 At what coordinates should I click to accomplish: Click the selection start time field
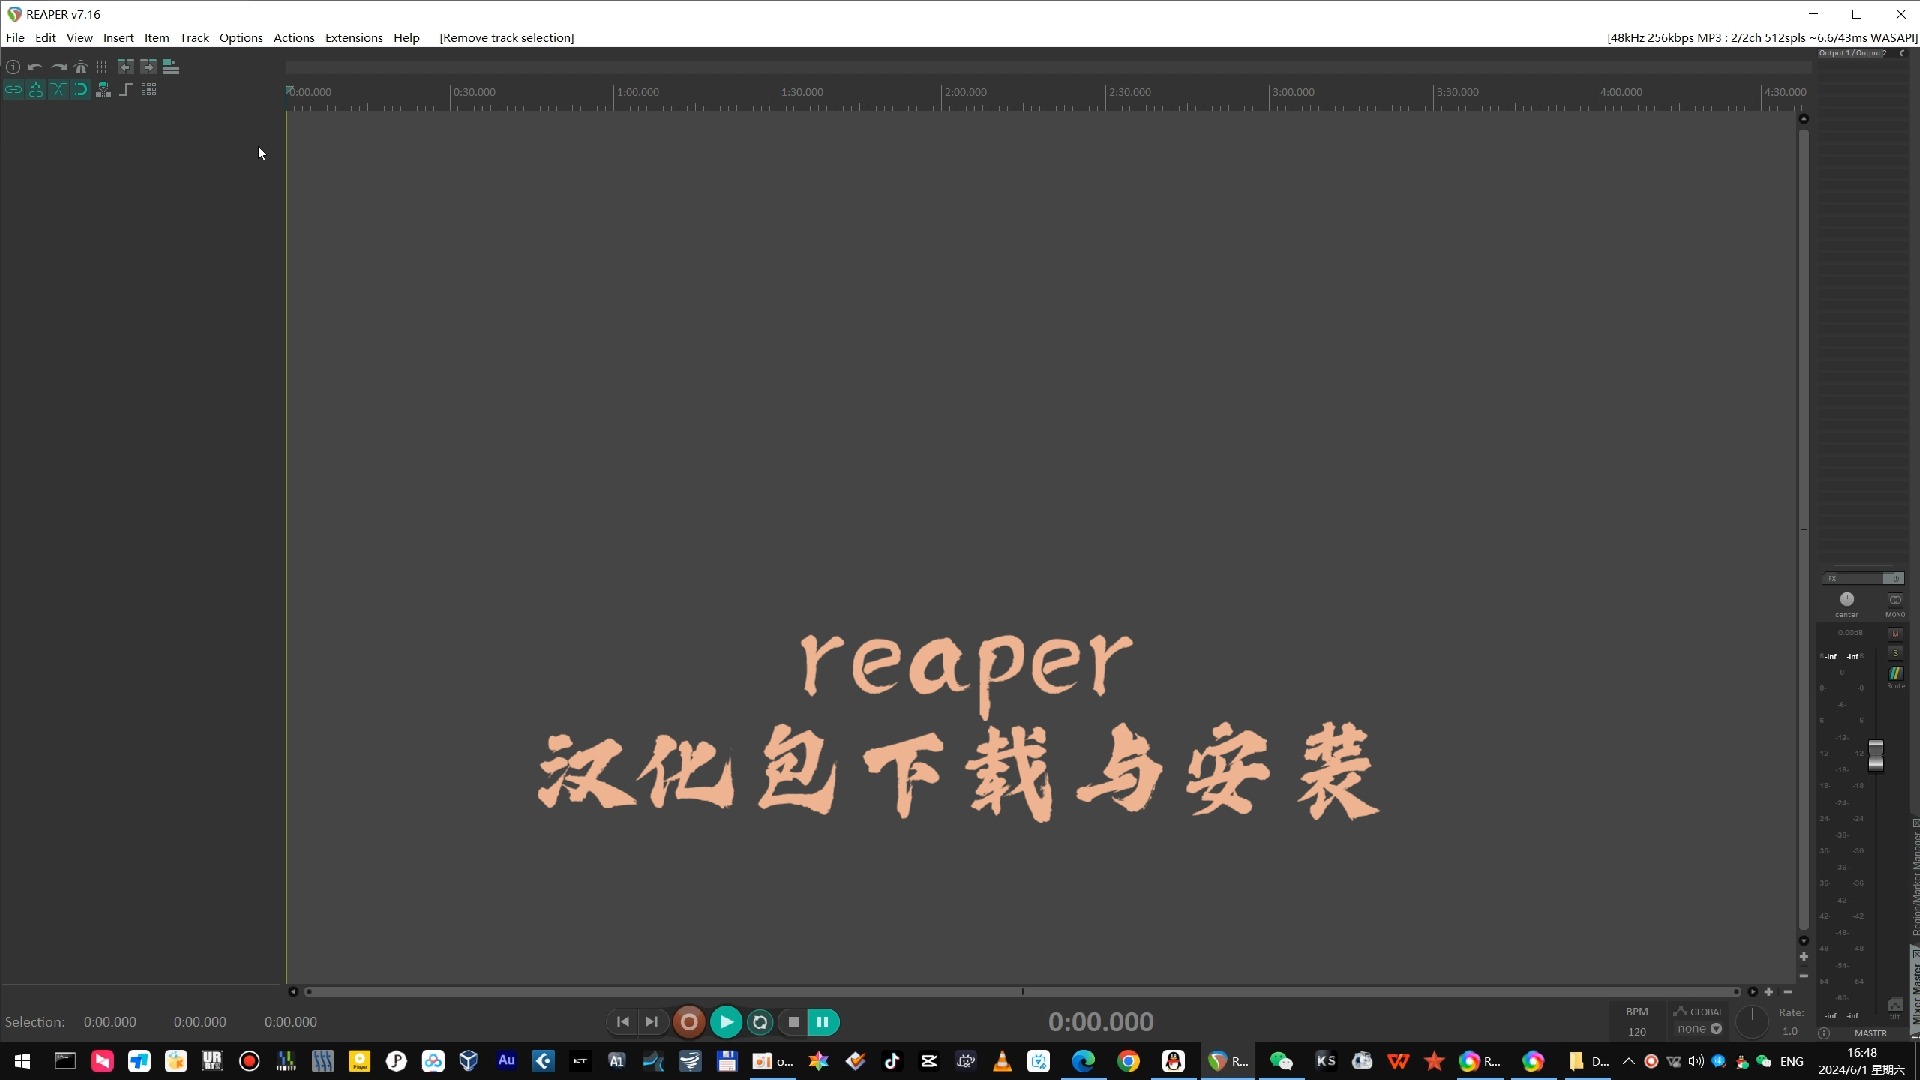pyautogui.click(x=110, y=1022)
